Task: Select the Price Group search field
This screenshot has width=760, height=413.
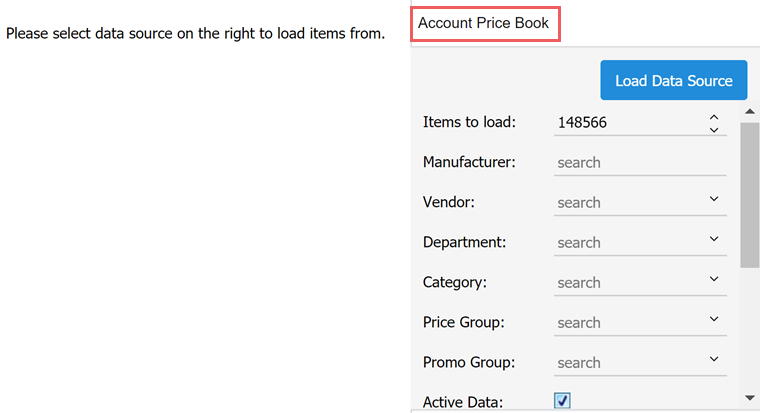Action: point(630,323)
